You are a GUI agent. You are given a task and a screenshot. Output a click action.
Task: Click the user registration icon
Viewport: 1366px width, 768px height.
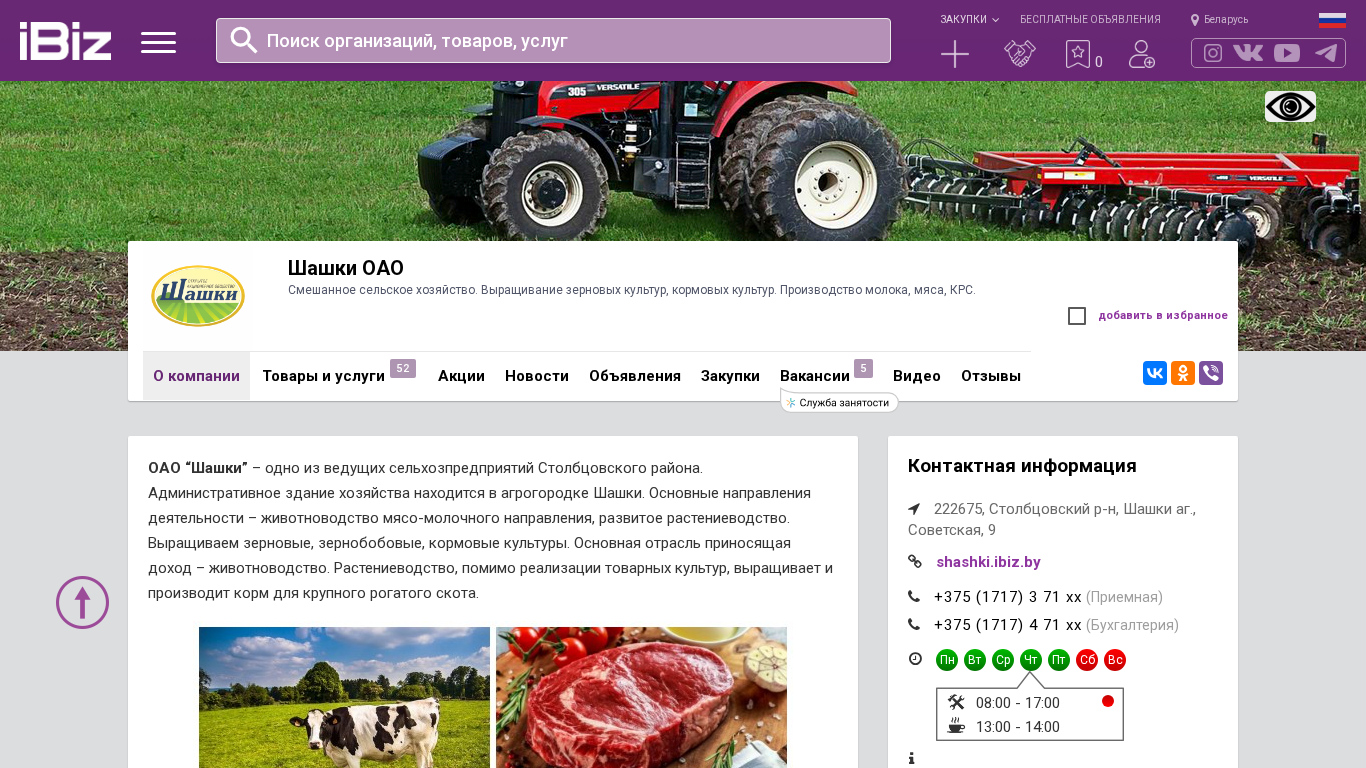pos(1142,54)
